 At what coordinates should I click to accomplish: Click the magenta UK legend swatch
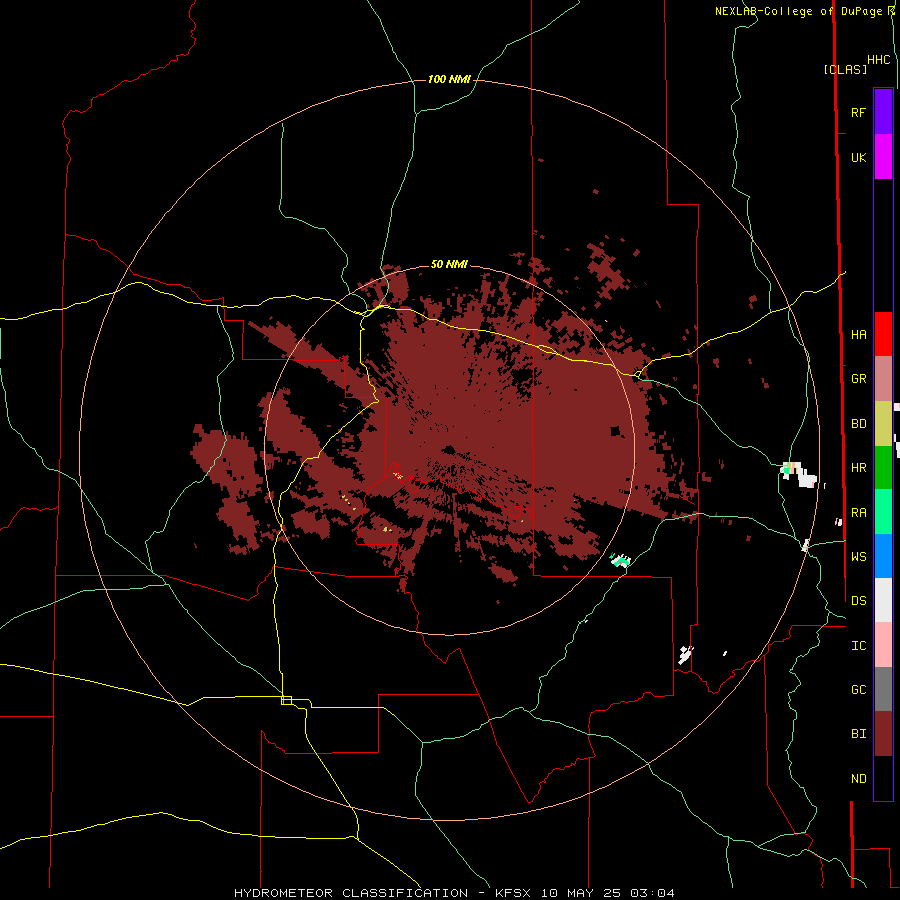883,157
